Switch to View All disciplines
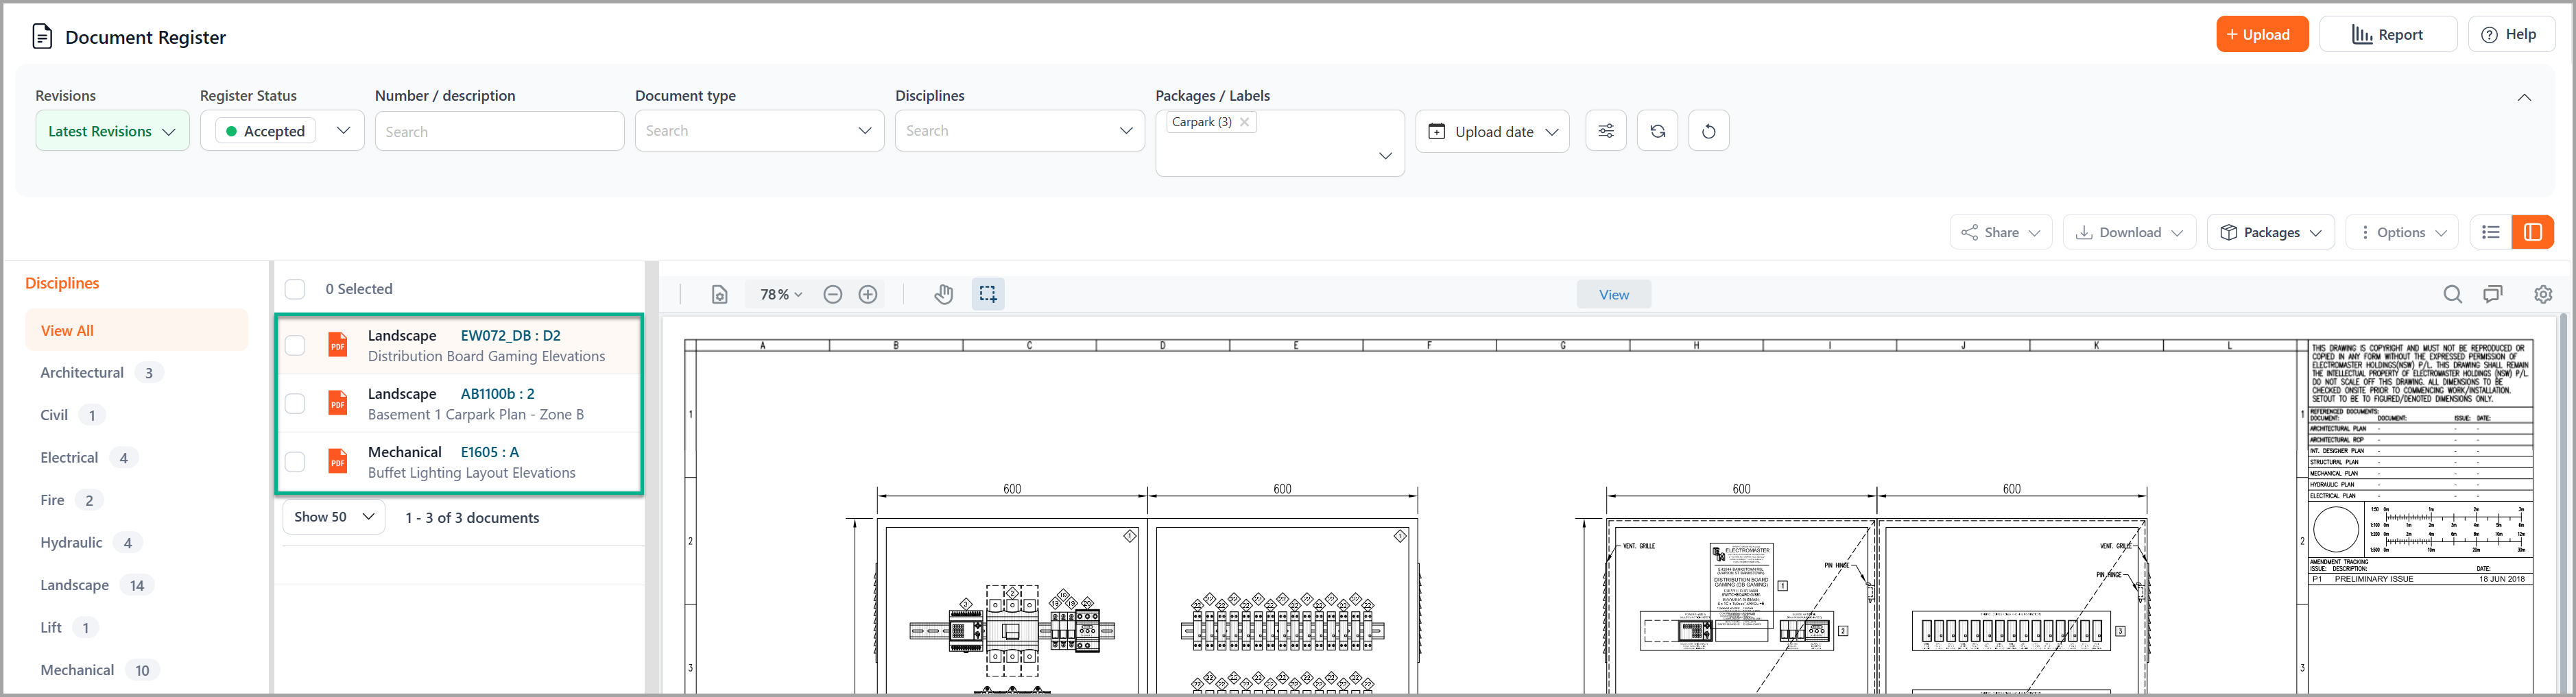This screenshot has width=2576, height=697. point(66,329)
